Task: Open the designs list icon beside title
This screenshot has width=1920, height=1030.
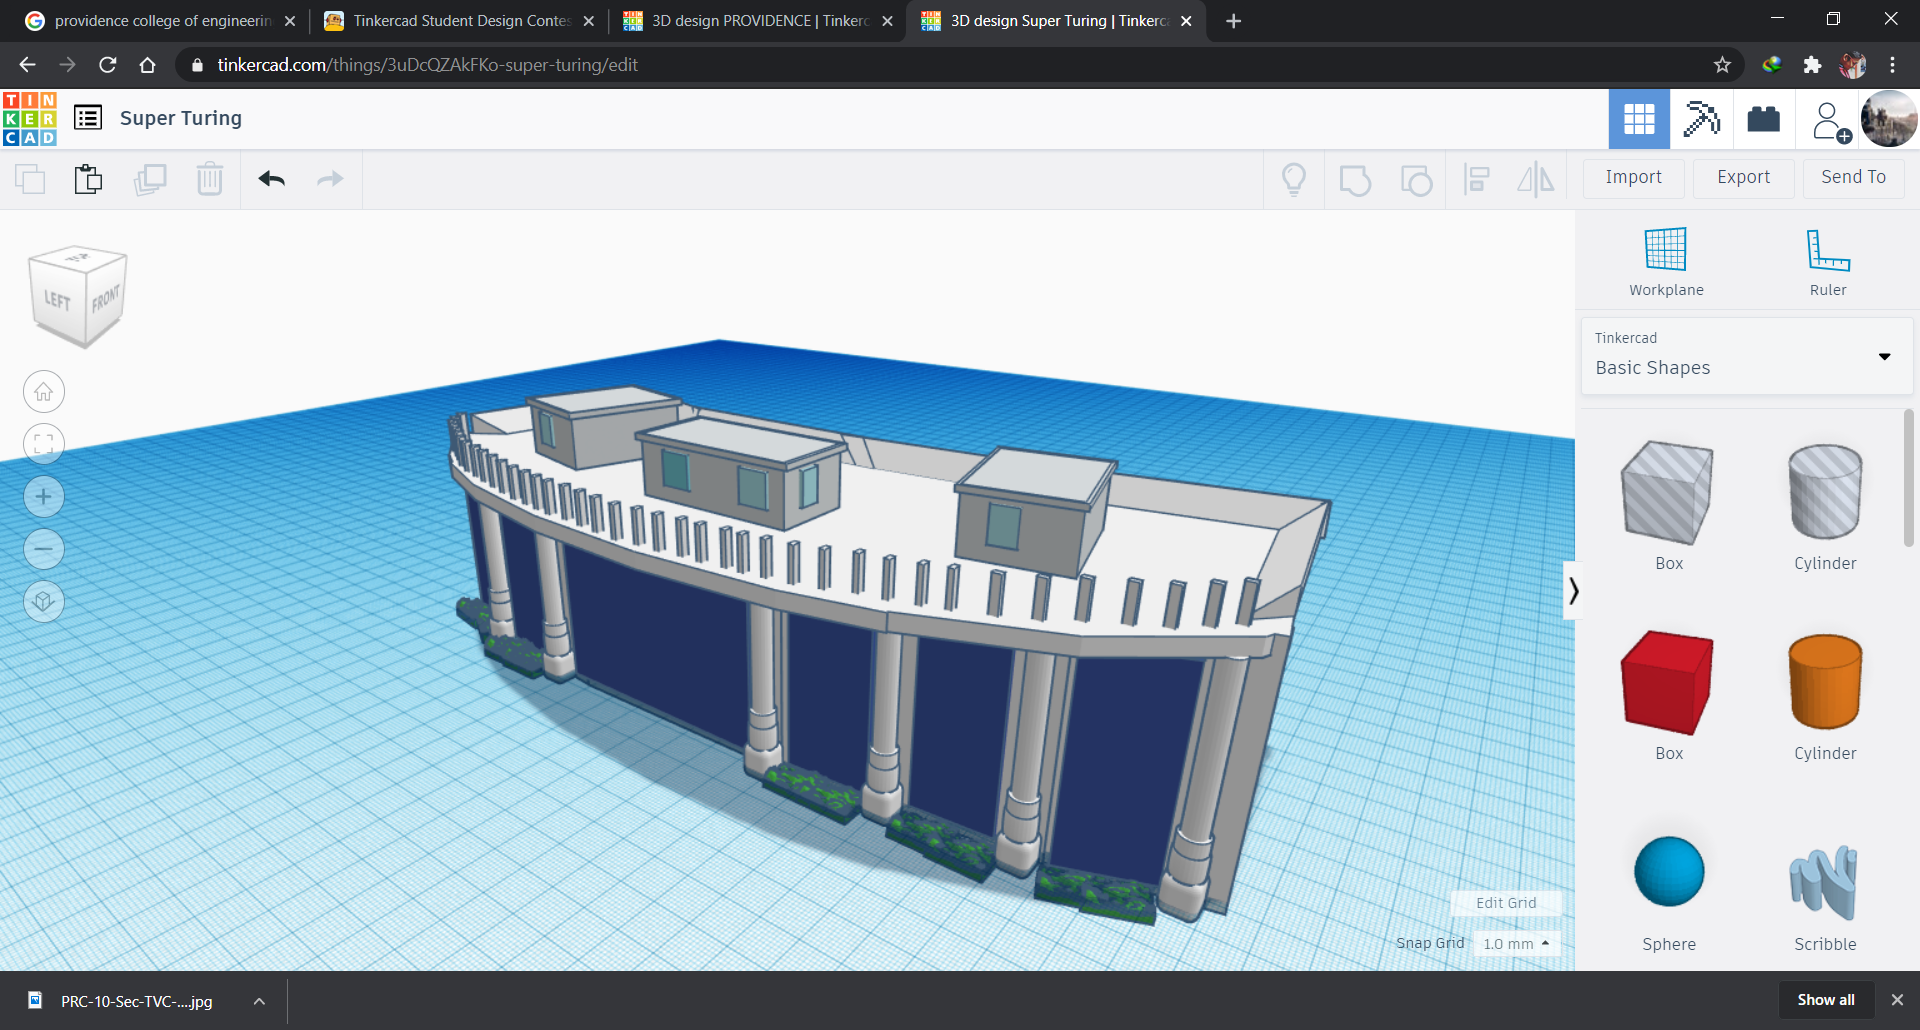Action: coord(88,118)
